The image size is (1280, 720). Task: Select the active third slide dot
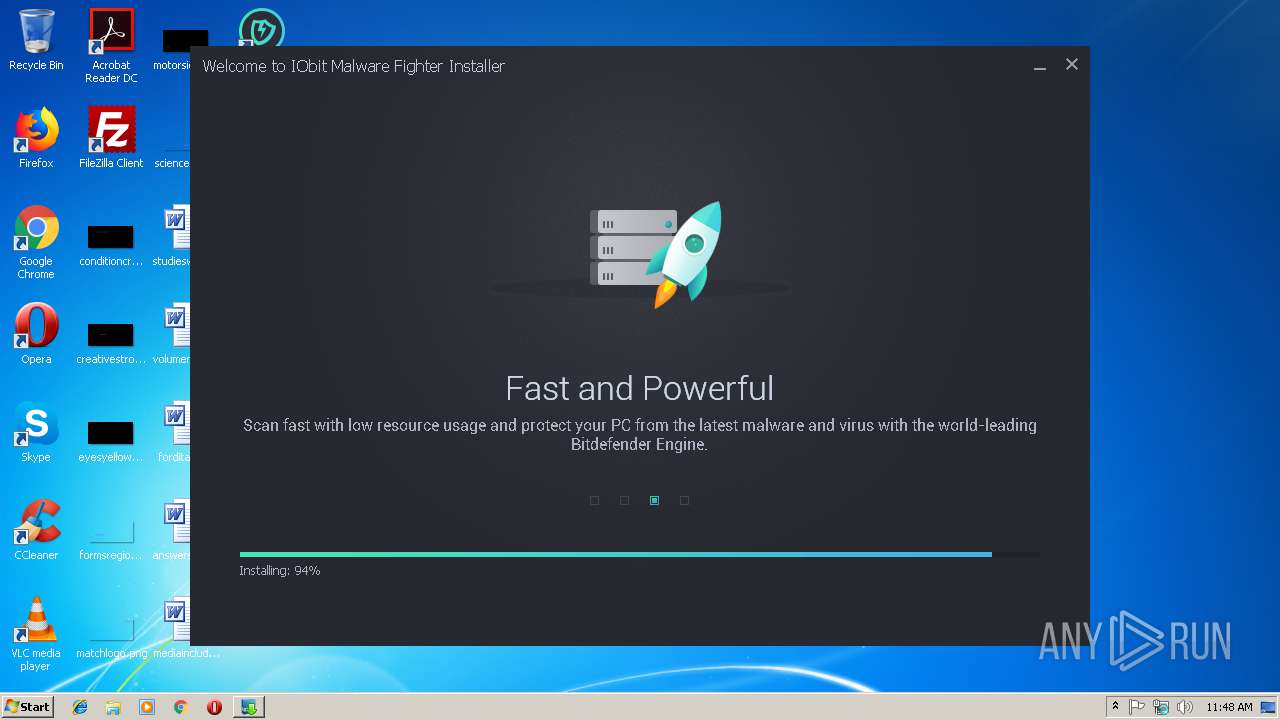tap(654, 500)
